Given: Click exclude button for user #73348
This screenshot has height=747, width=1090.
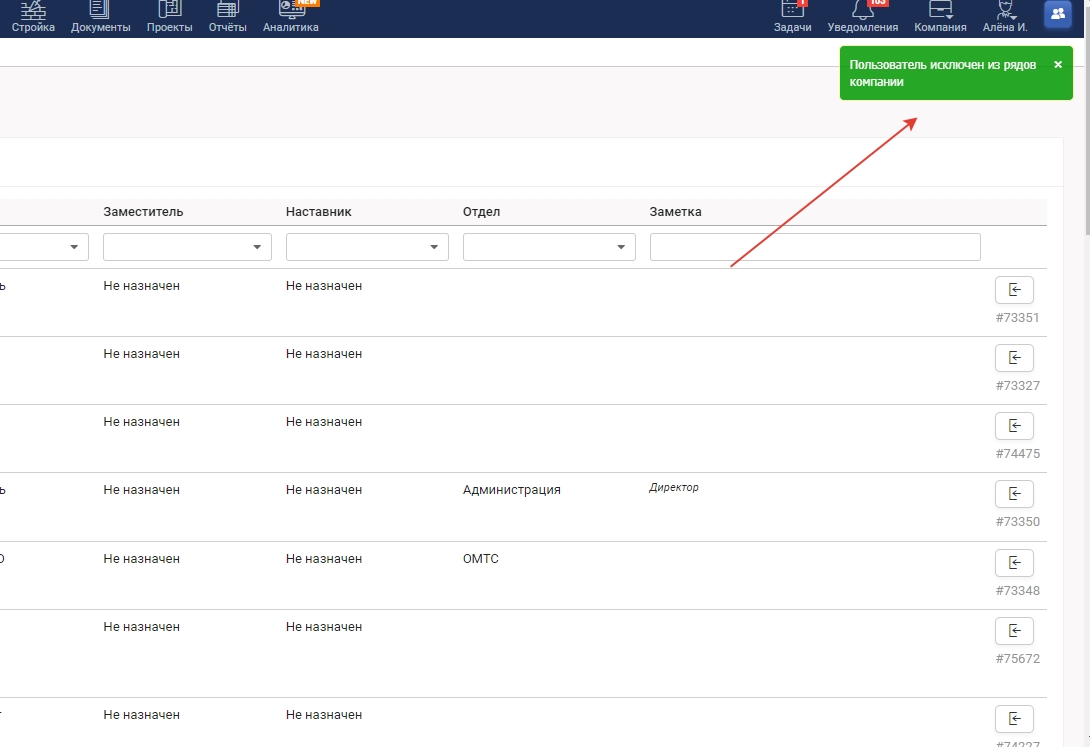Looking at the screenshot, I should (1014, 563).
